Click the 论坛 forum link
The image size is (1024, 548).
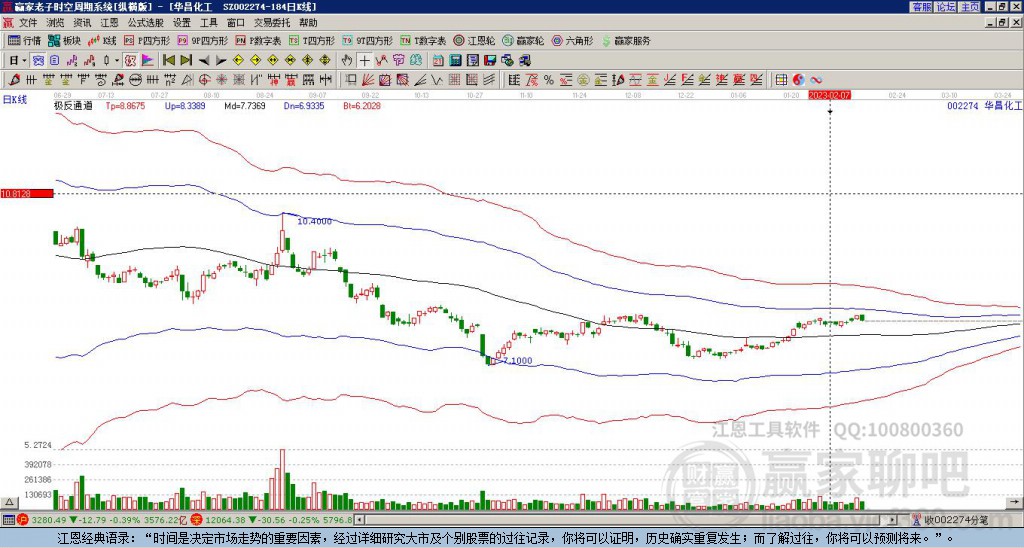[946, 7]
